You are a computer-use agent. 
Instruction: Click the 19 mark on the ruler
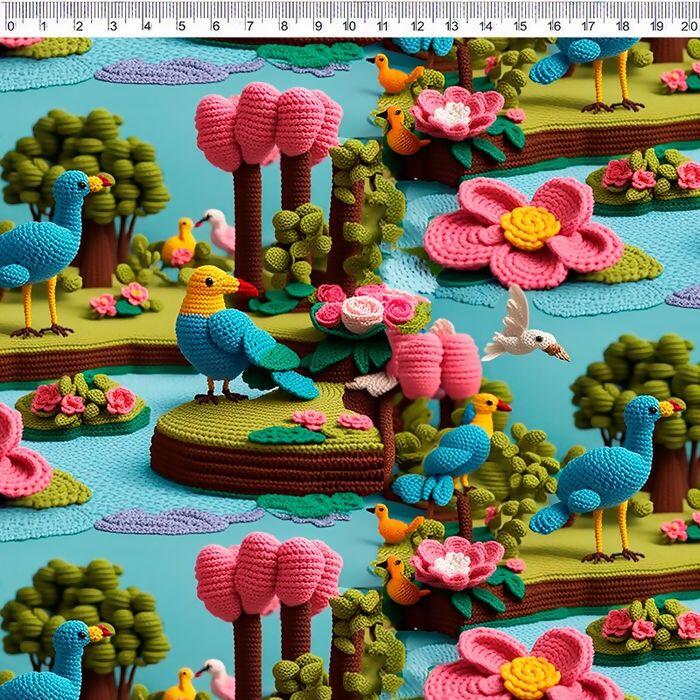655,24
